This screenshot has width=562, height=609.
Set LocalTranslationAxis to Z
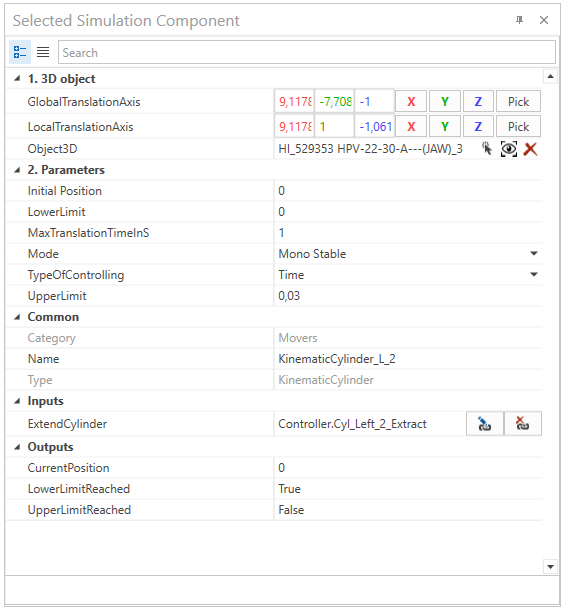478,127
